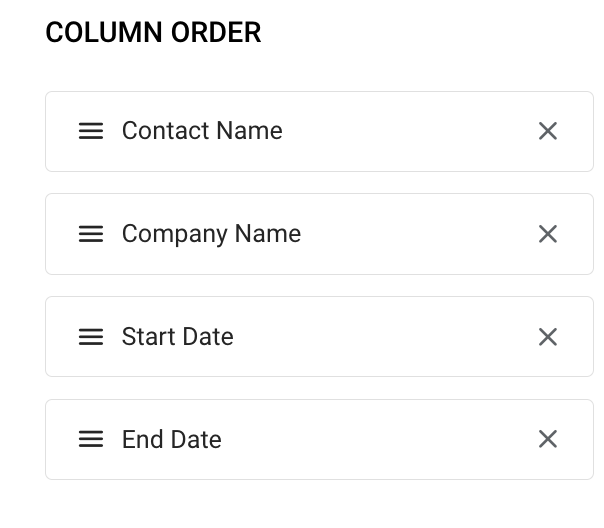The width and height of the screenshot is (604, 528).
Task: Click the X next to End Date
Action: 547,439
